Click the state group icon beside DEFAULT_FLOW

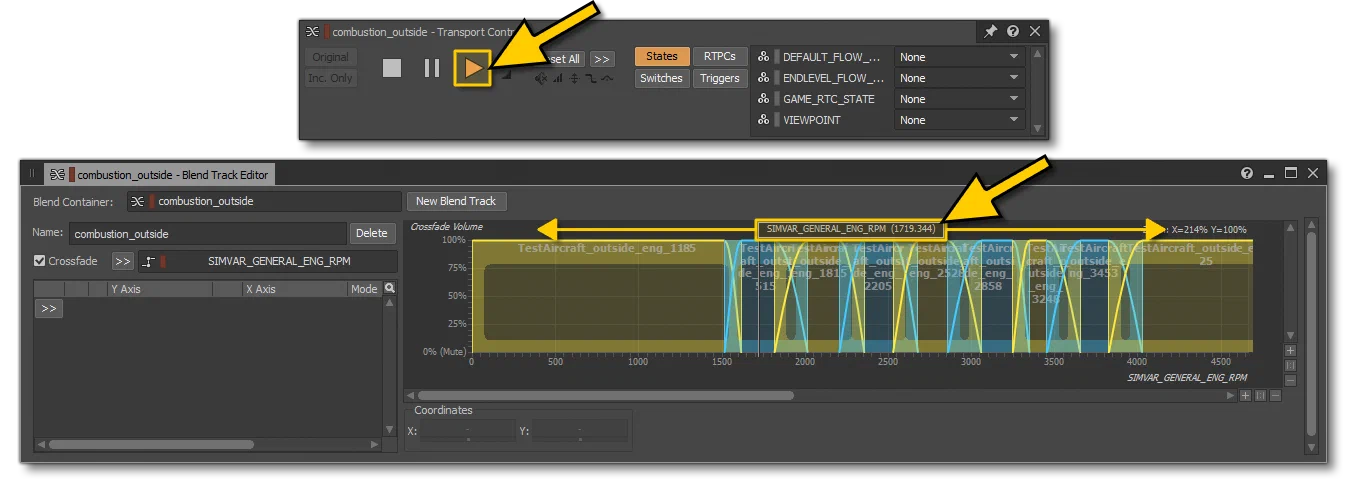pos(764,57)
